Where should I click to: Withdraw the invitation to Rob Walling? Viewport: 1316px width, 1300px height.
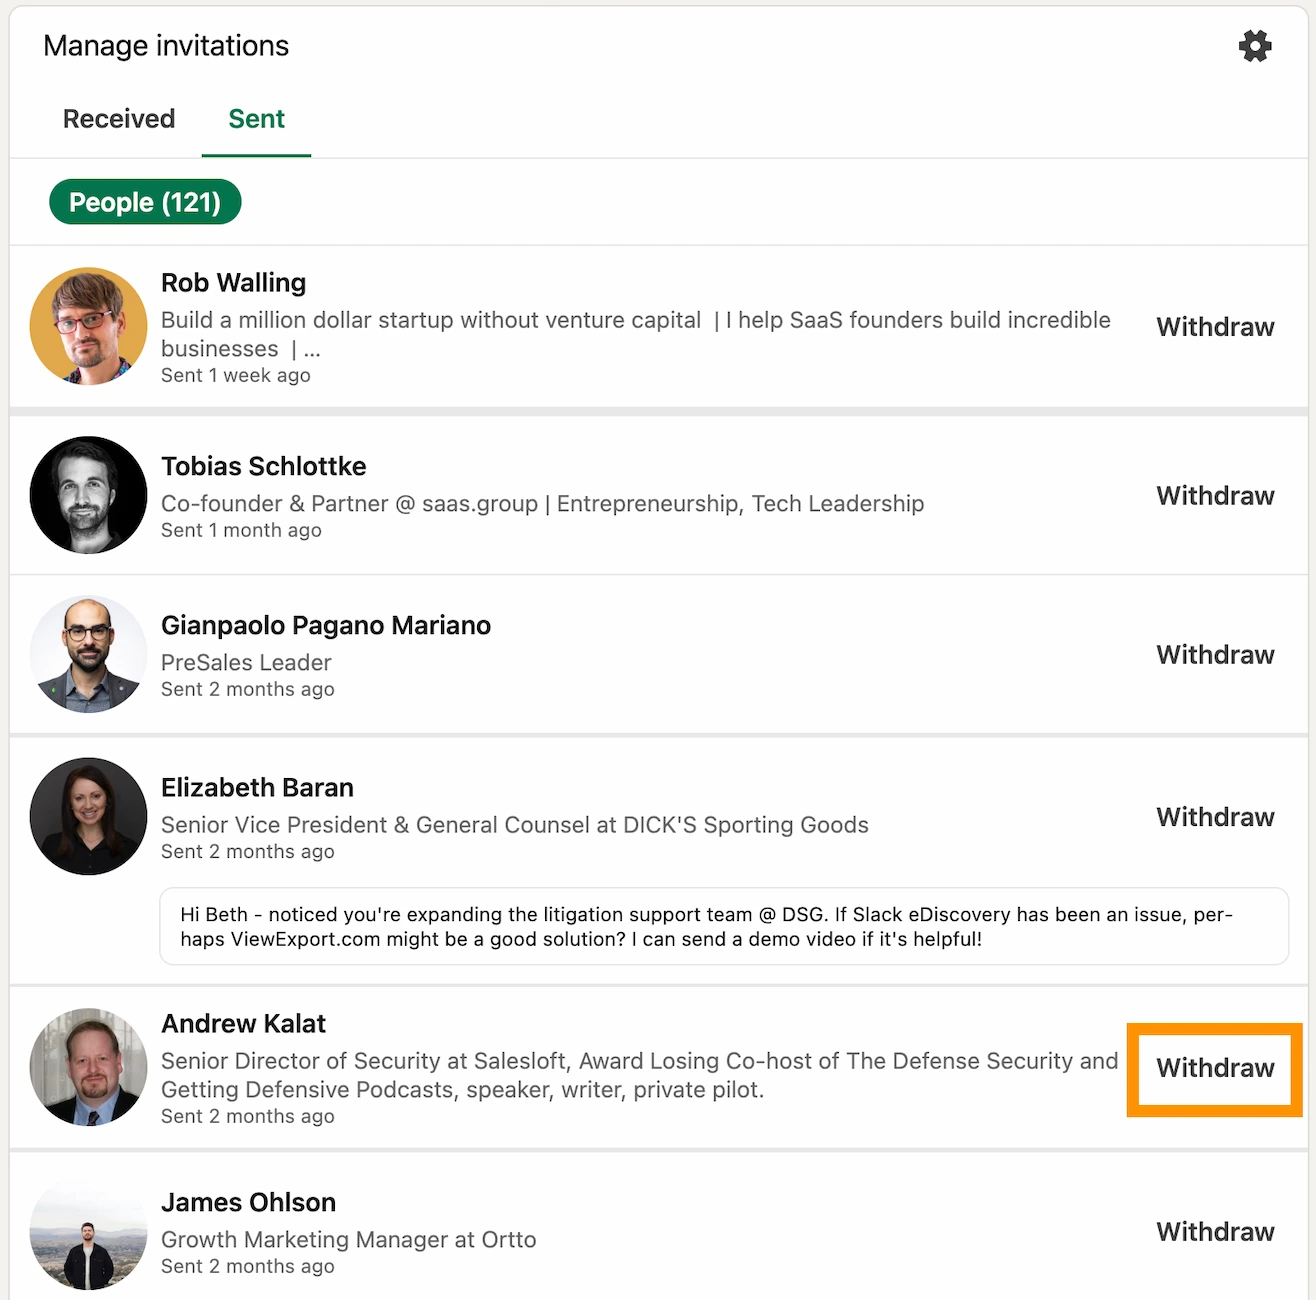click(1214, 326)
